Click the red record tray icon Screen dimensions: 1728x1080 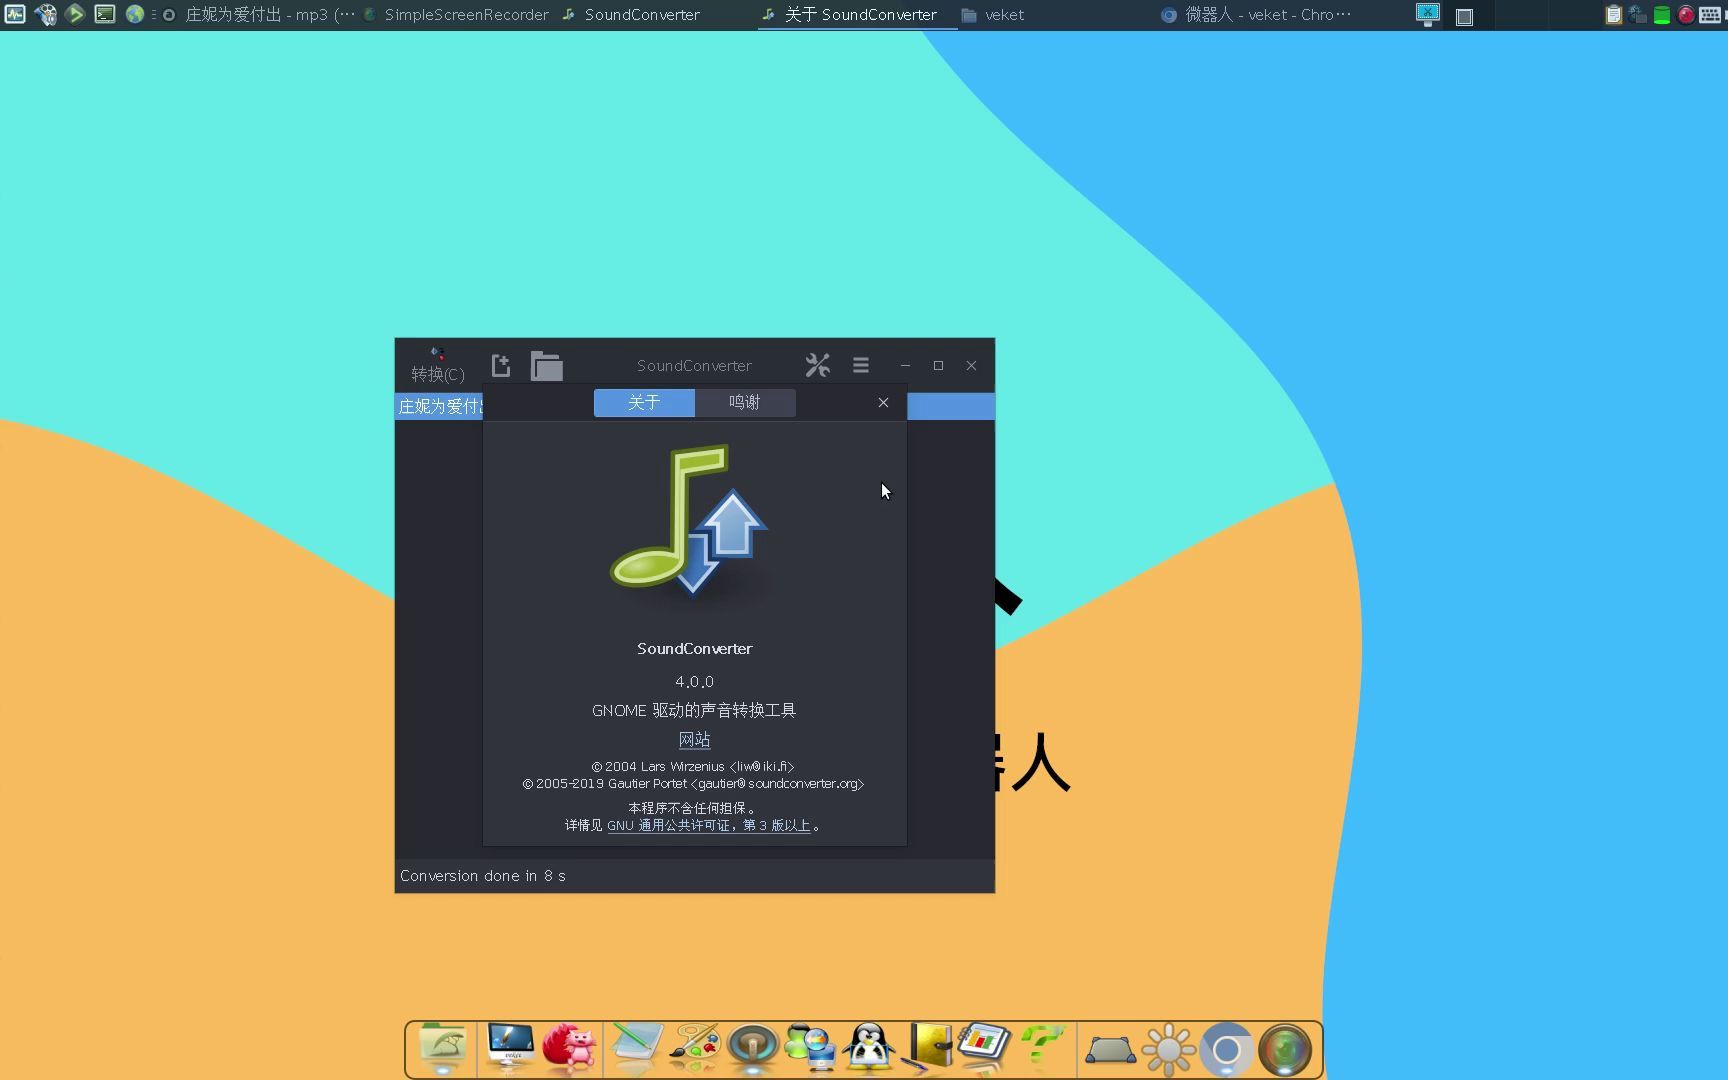pos(1685,15)
